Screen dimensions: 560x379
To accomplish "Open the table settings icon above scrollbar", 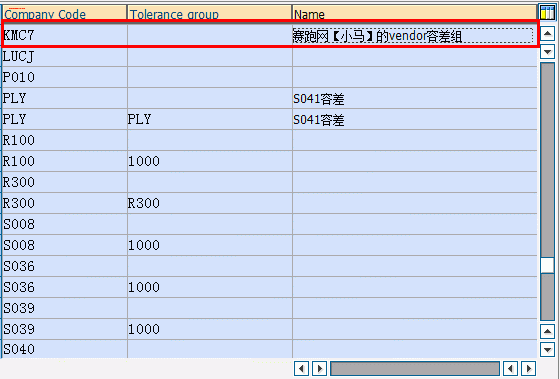I will pos(547,13).
